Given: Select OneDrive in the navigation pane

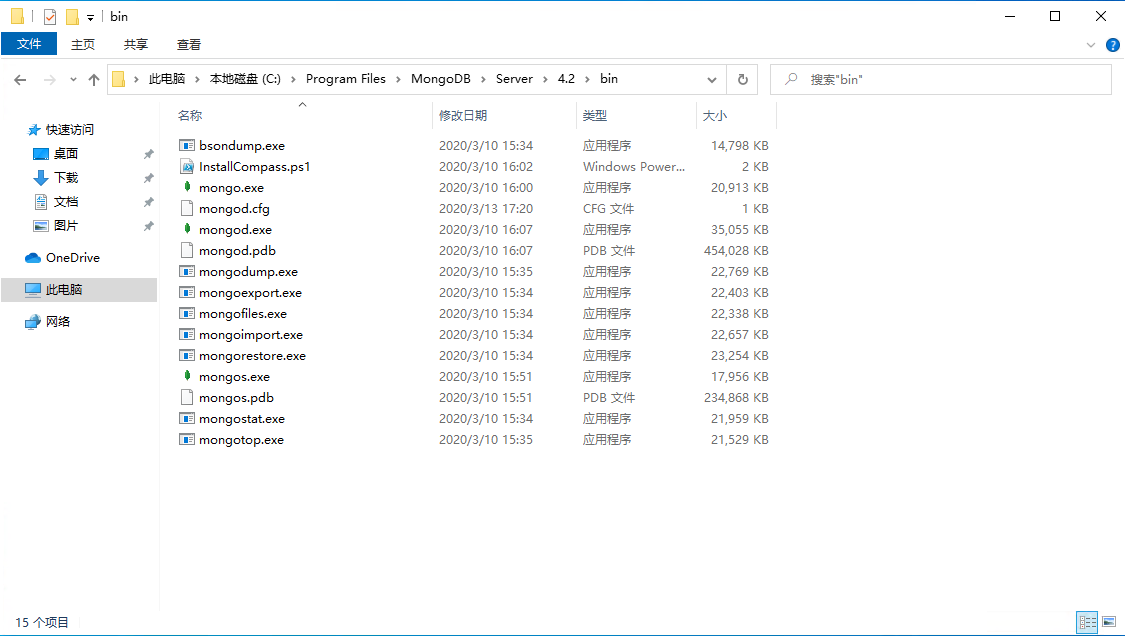Looking at the screenshot, I should click(x=72, y=258).
